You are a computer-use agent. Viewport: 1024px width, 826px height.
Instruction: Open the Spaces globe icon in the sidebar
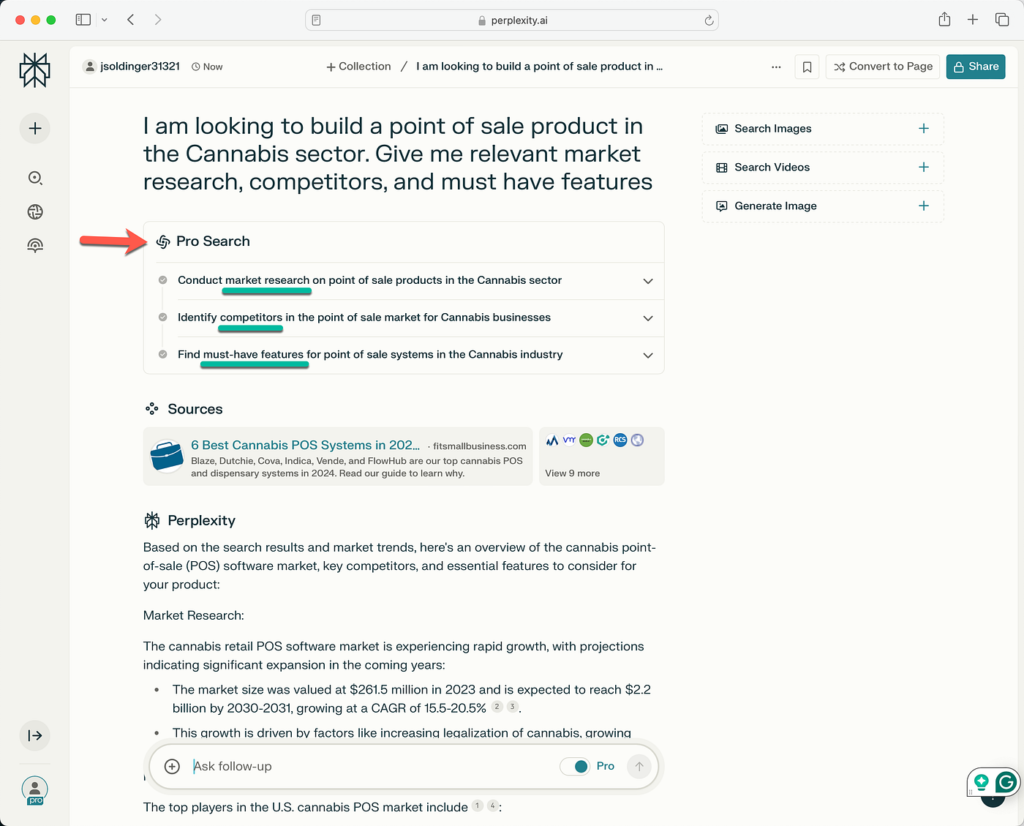pyautogui.click(x=35, y=212)
